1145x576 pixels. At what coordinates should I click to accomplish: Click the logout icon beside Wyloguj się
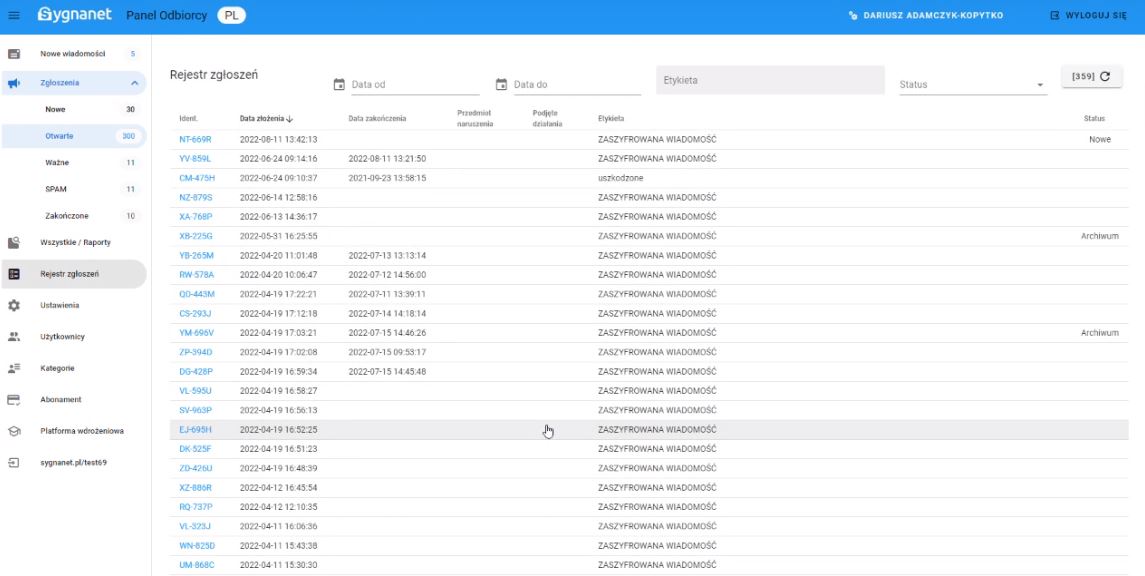[x=1054, y=15]
